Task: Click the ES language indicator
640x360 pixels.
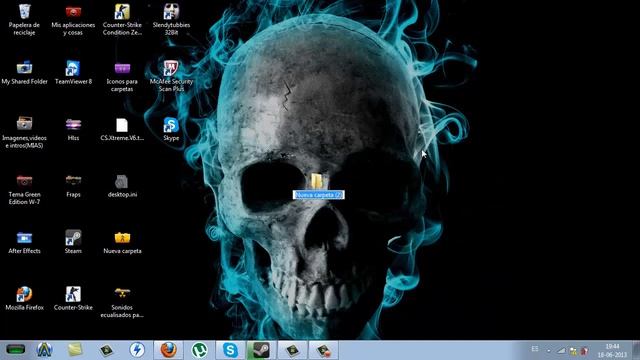Action: (535, 349)
